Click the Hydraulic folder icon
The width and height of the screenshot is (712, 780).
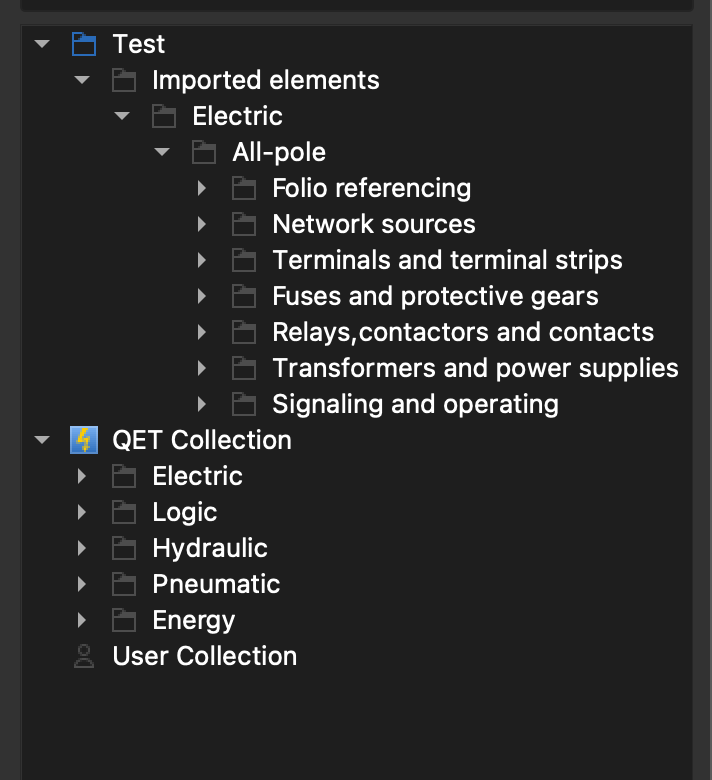(x=124, y=548)
